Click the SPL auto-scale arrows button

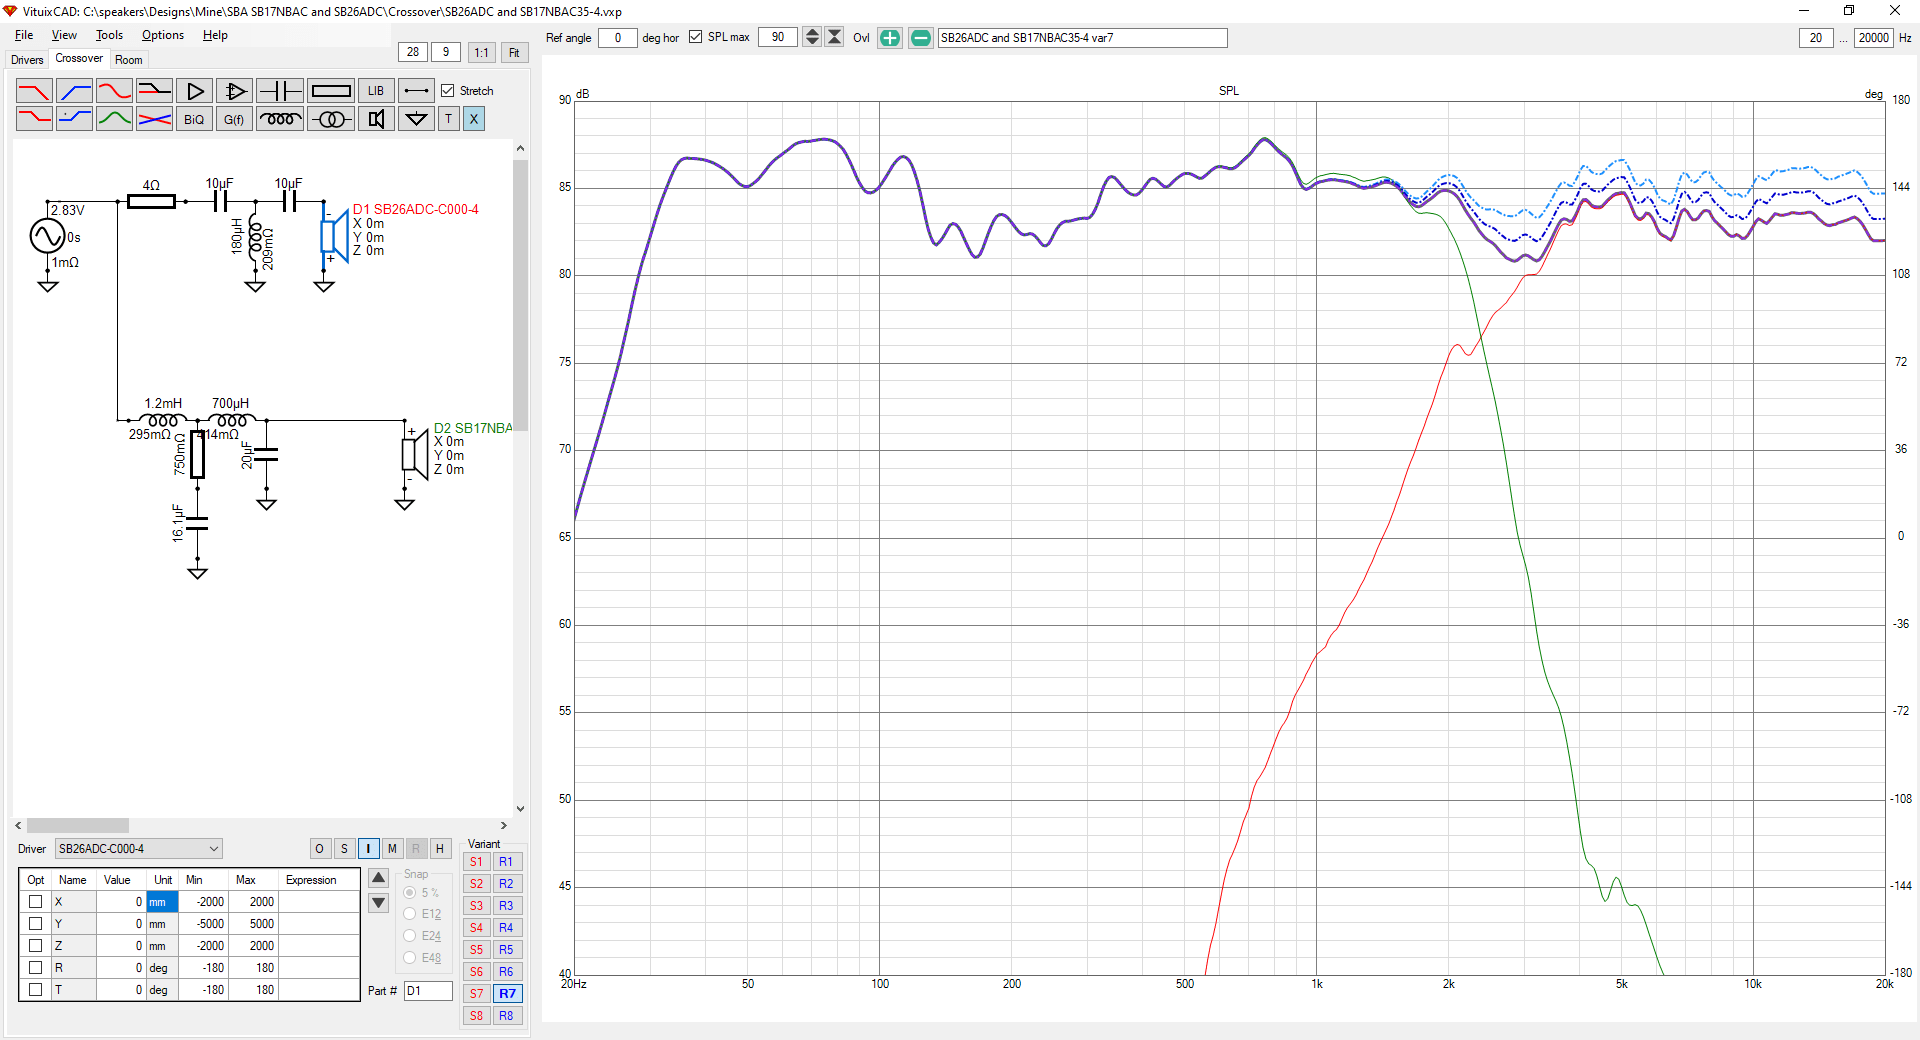point(835,37)
